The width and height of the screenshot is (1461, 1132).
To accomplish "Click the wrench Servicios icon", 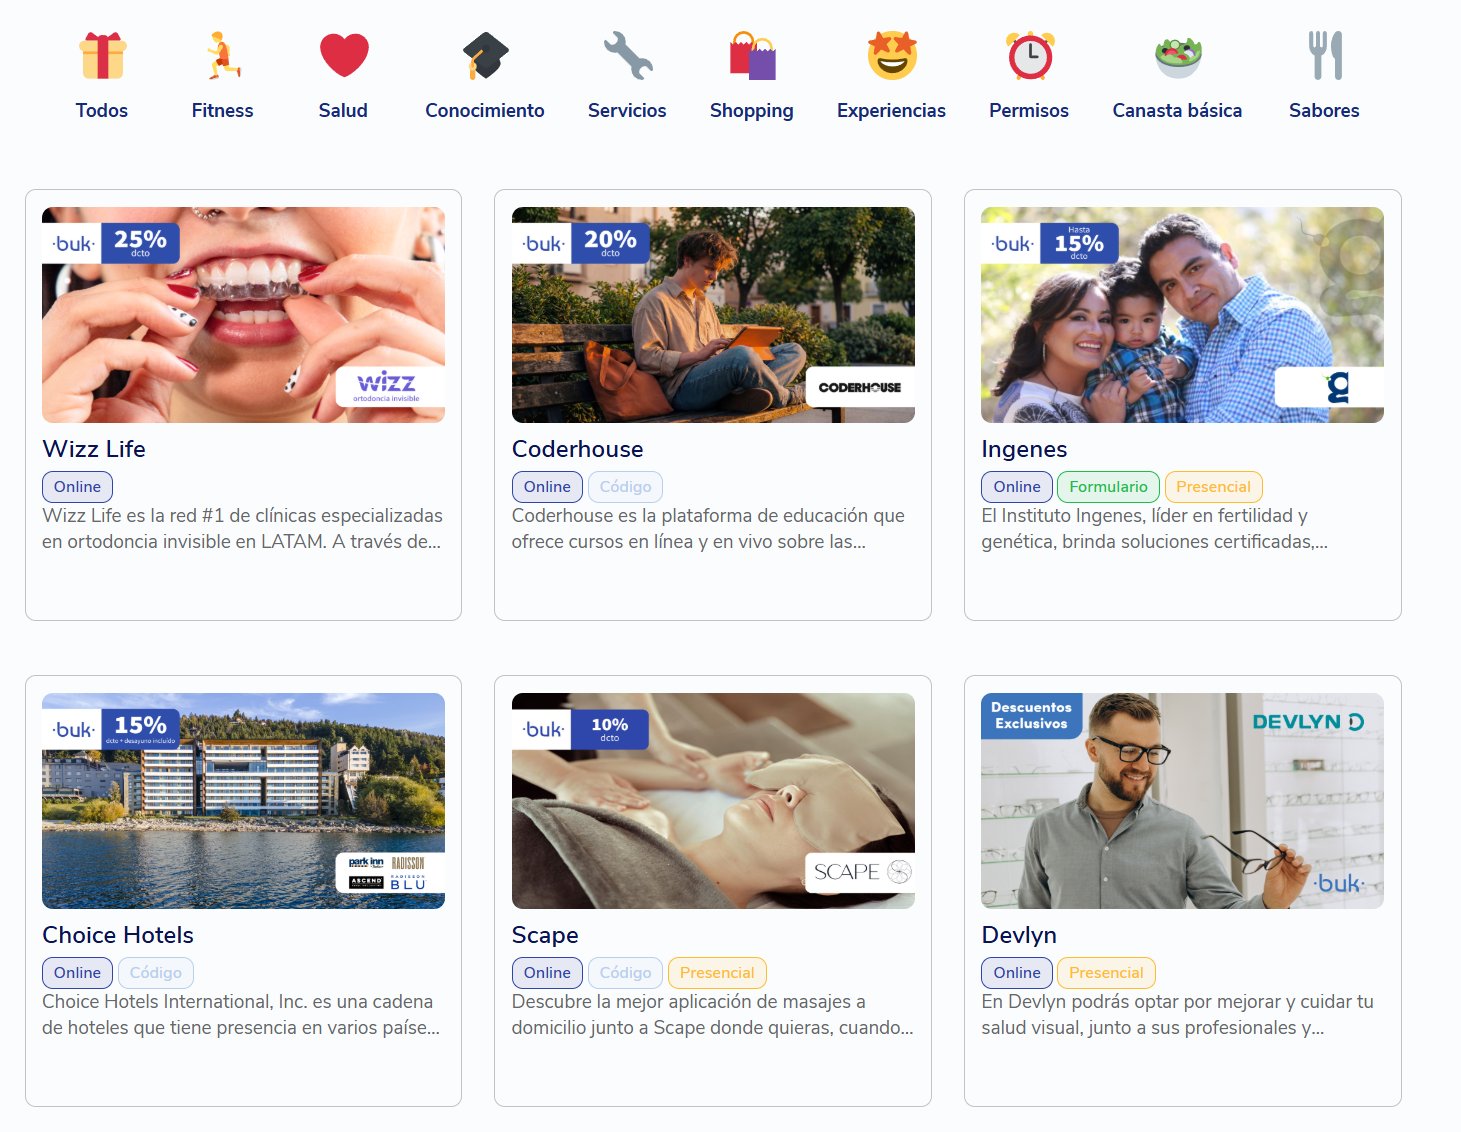I will pyautogui.click(x=628, y=55).
